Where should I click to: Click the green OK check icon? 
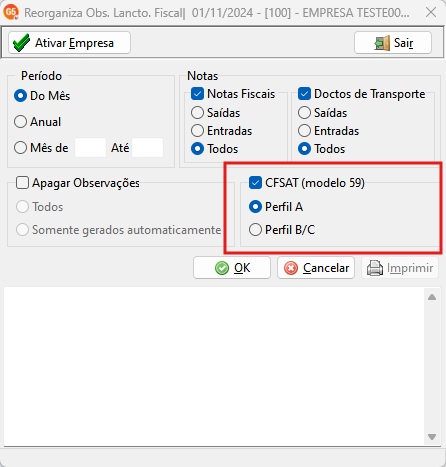[x=222, y=268]
